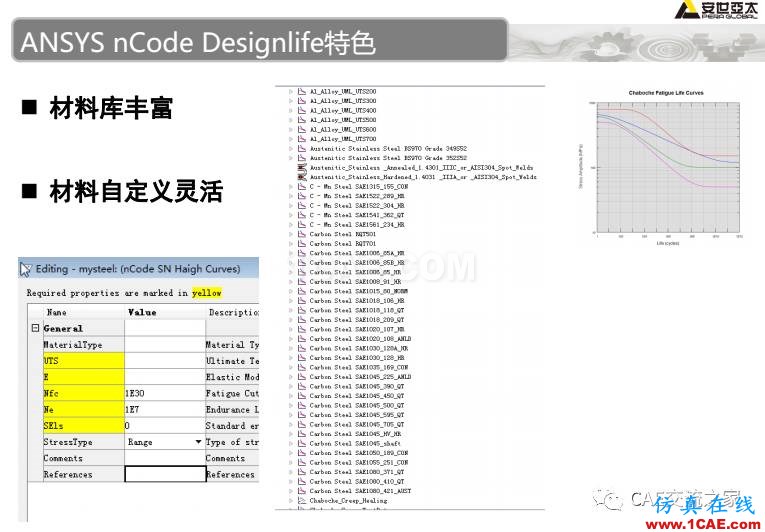Click the curve icon beside Al_Alloy_UML_UTS400
This screenshot has height=532, width=765.
pos(302,110)
